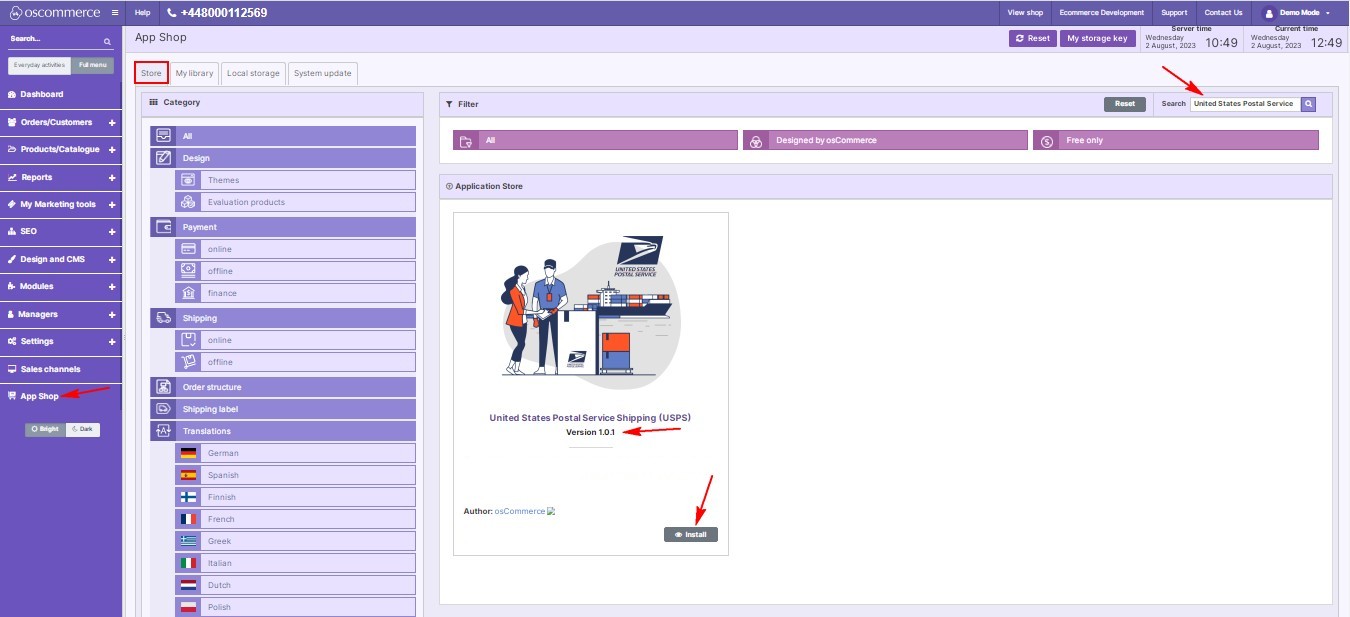
Task: Switch to Full menu mode
Action: click(x=92, y=65)
